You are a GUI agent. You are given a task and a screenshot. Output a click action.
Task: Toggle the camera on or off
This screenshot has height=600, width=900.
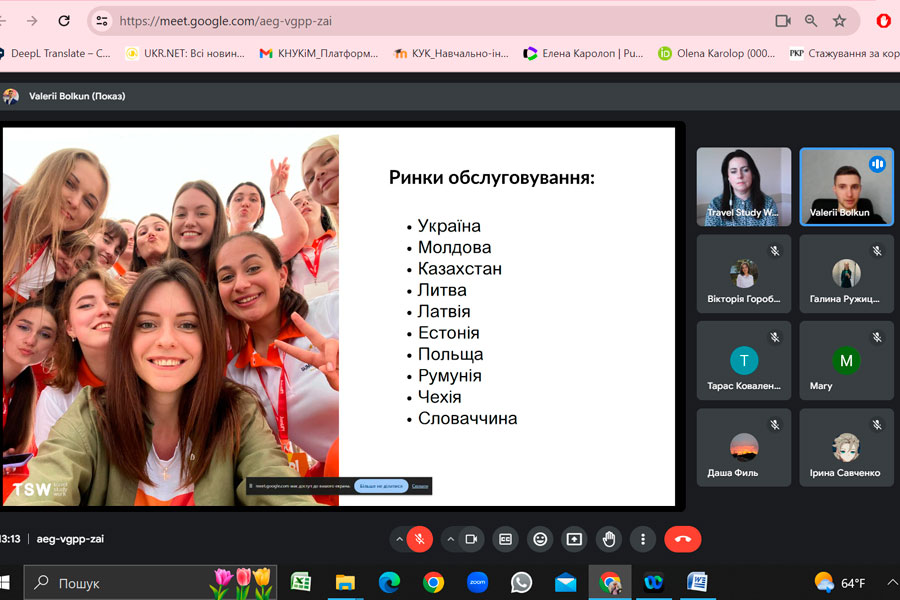coord(471,539)
